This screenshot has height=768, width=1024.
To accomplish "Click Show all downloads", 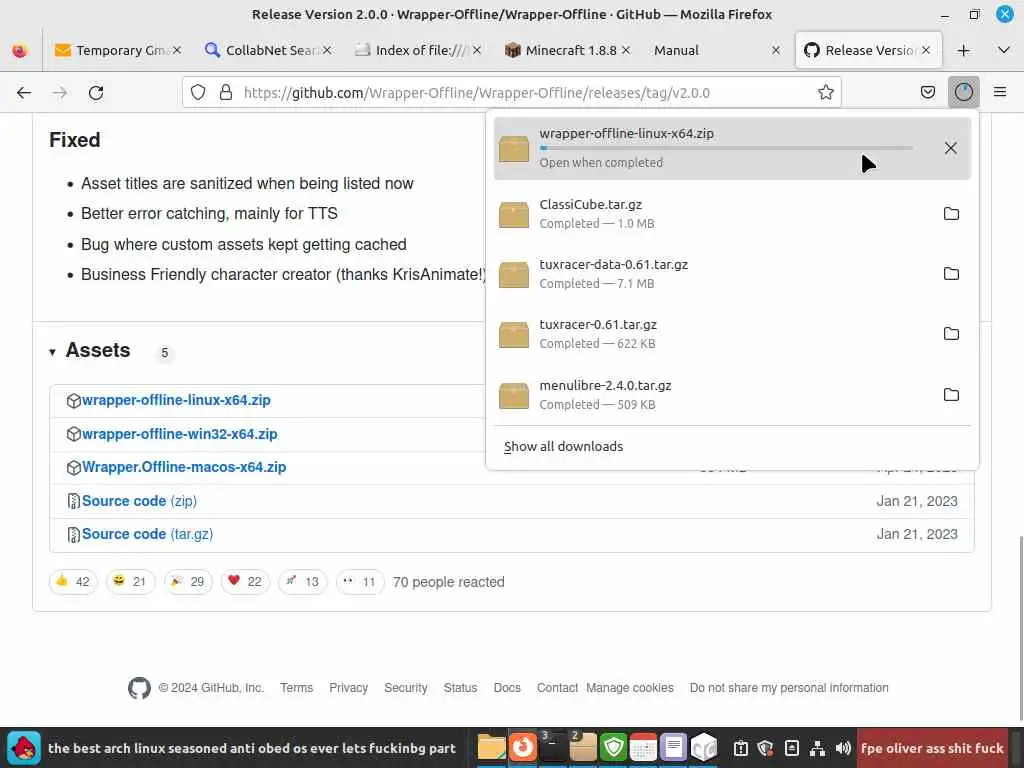I will (x=563, y=447).
